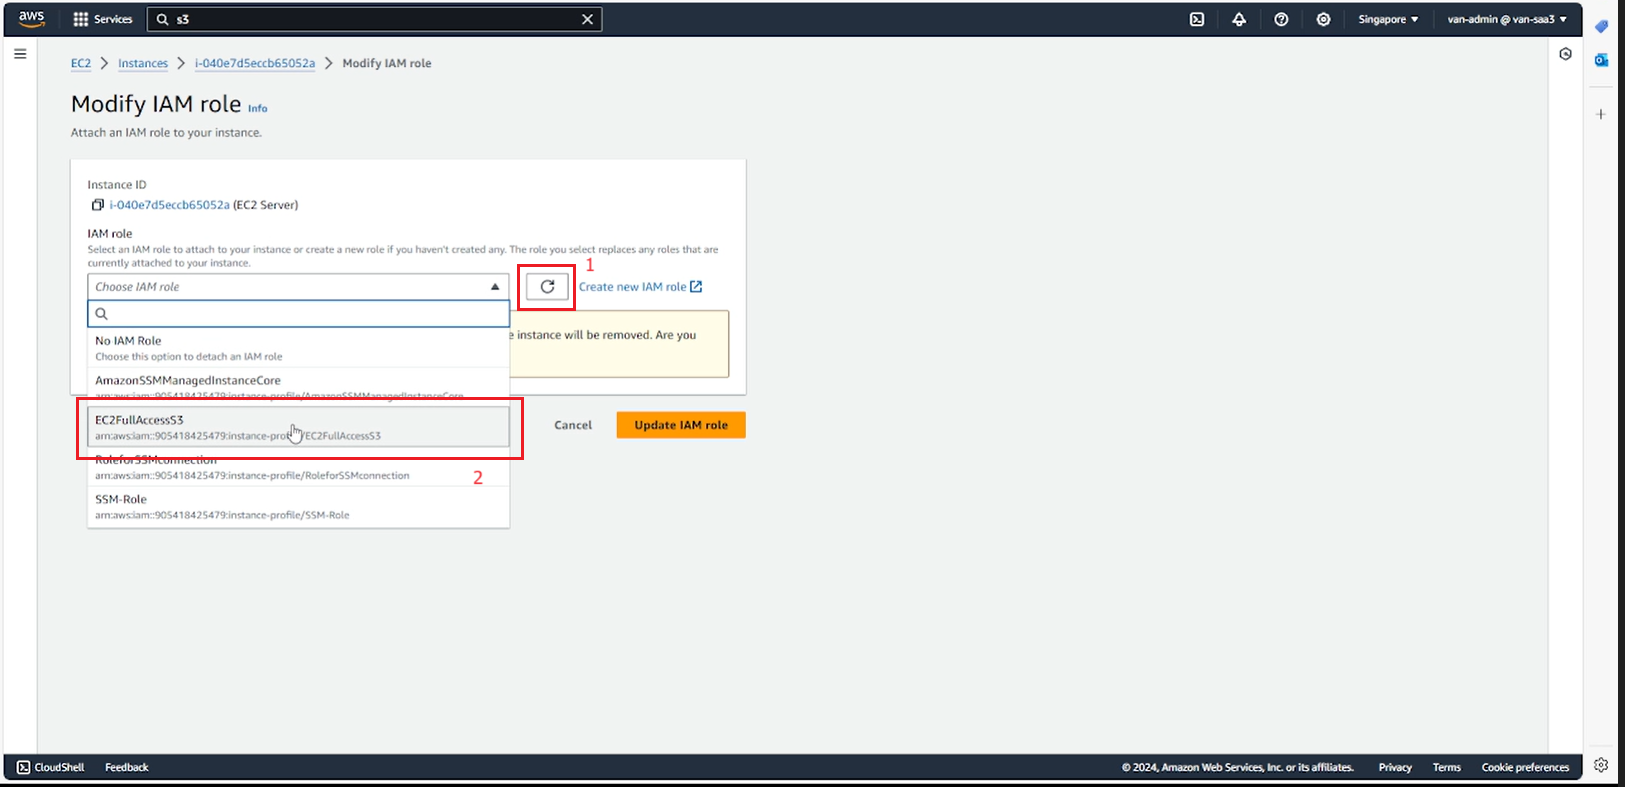The image size is (1625, 787).
Task: Open the Services grid menu
Action: [x=103, y=19]
